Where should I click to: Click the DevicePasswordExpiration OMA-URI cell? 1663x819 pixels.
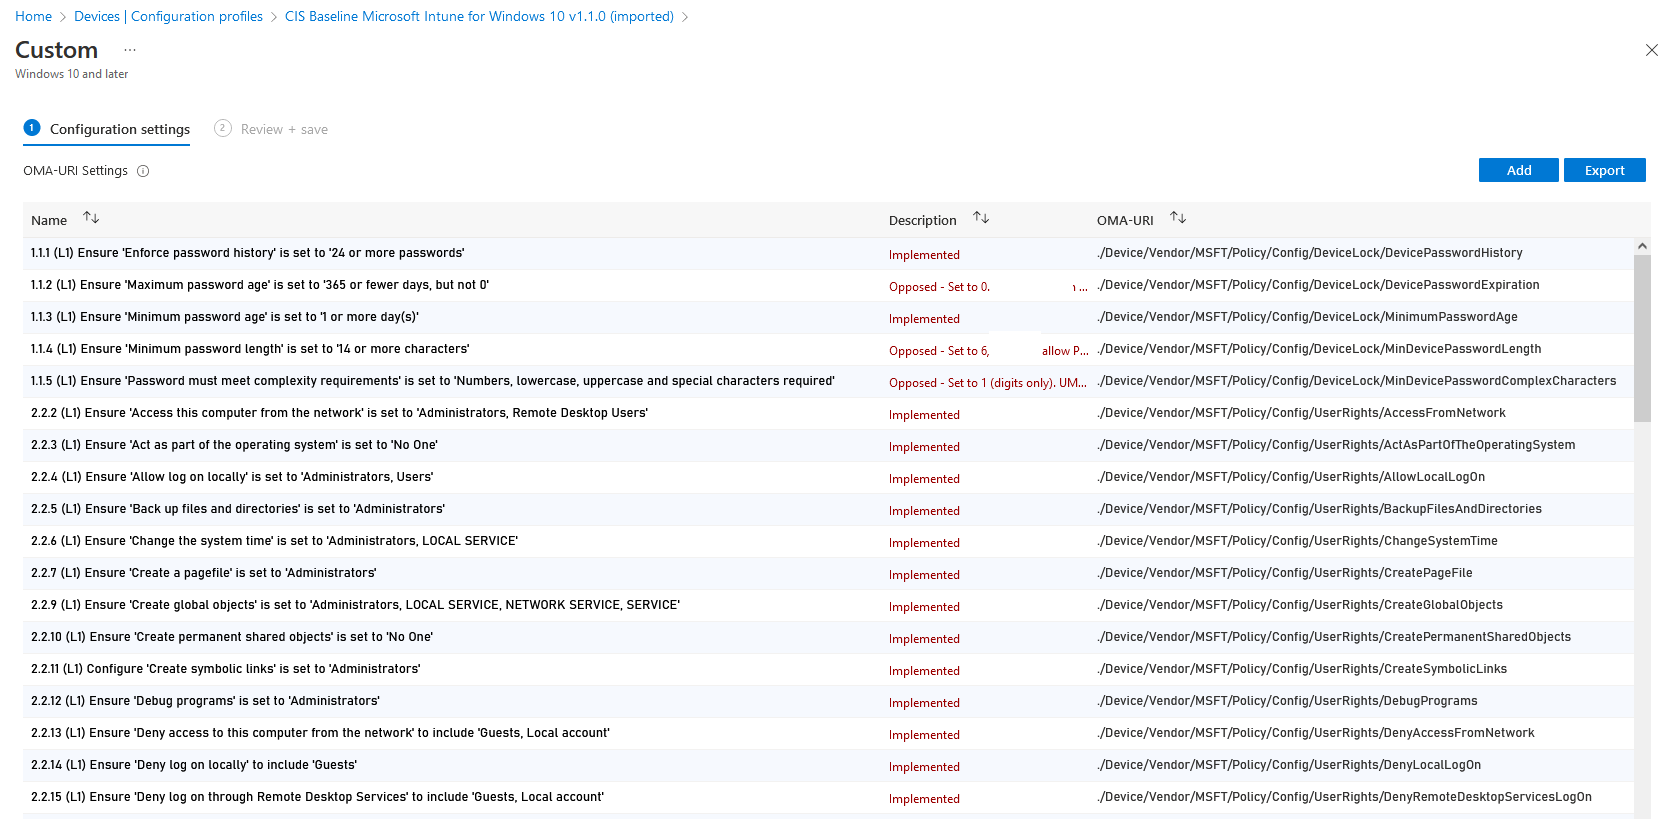tap(1318, 285)
